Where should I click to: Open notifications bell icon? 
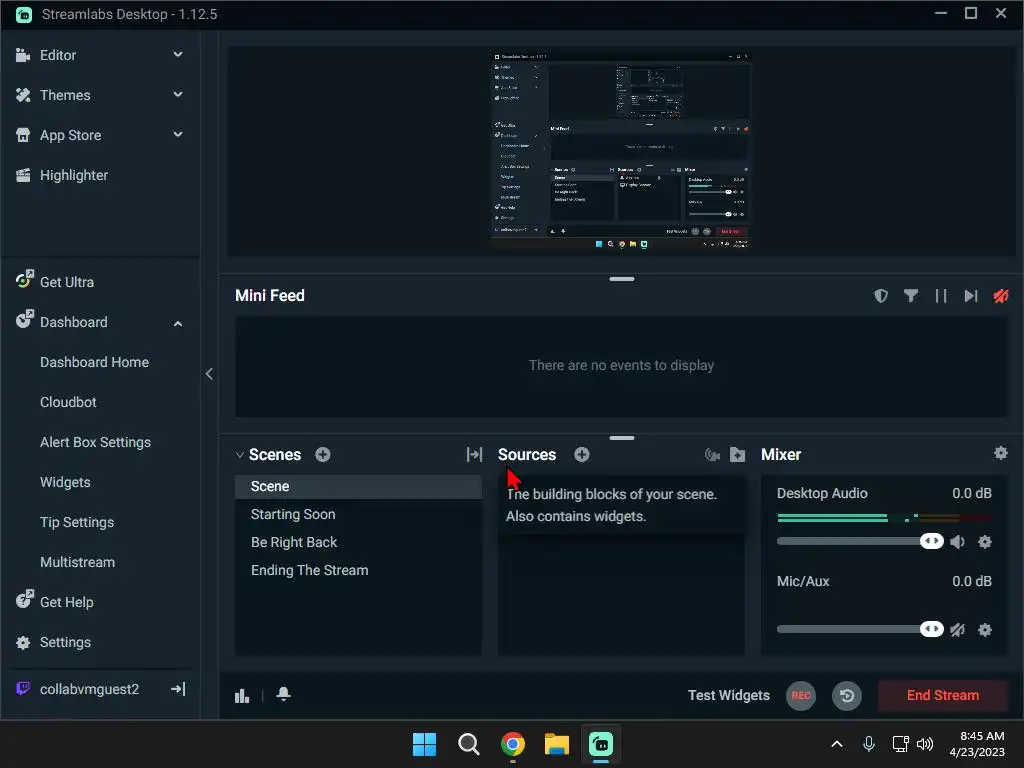click(283, 694)
